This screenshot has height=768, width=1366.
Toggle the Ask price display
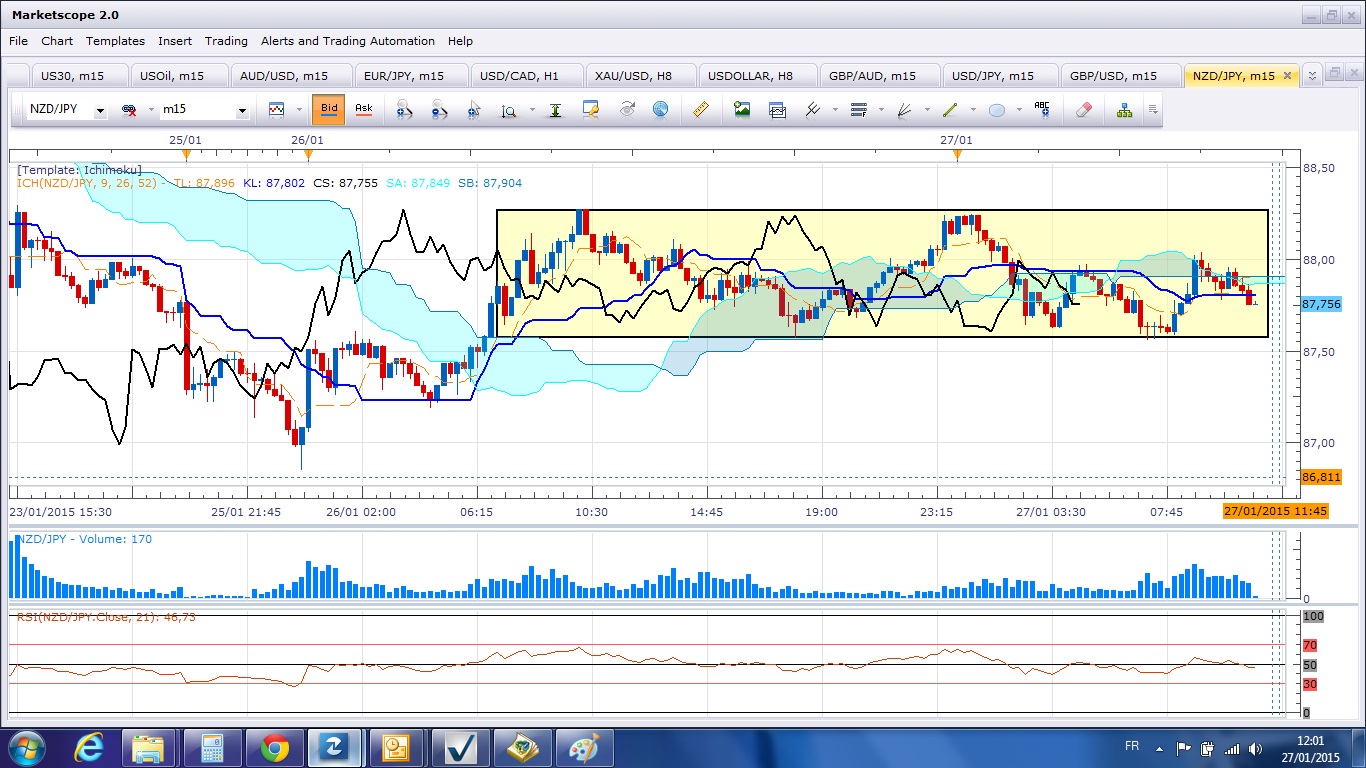[x=363, y=109]
